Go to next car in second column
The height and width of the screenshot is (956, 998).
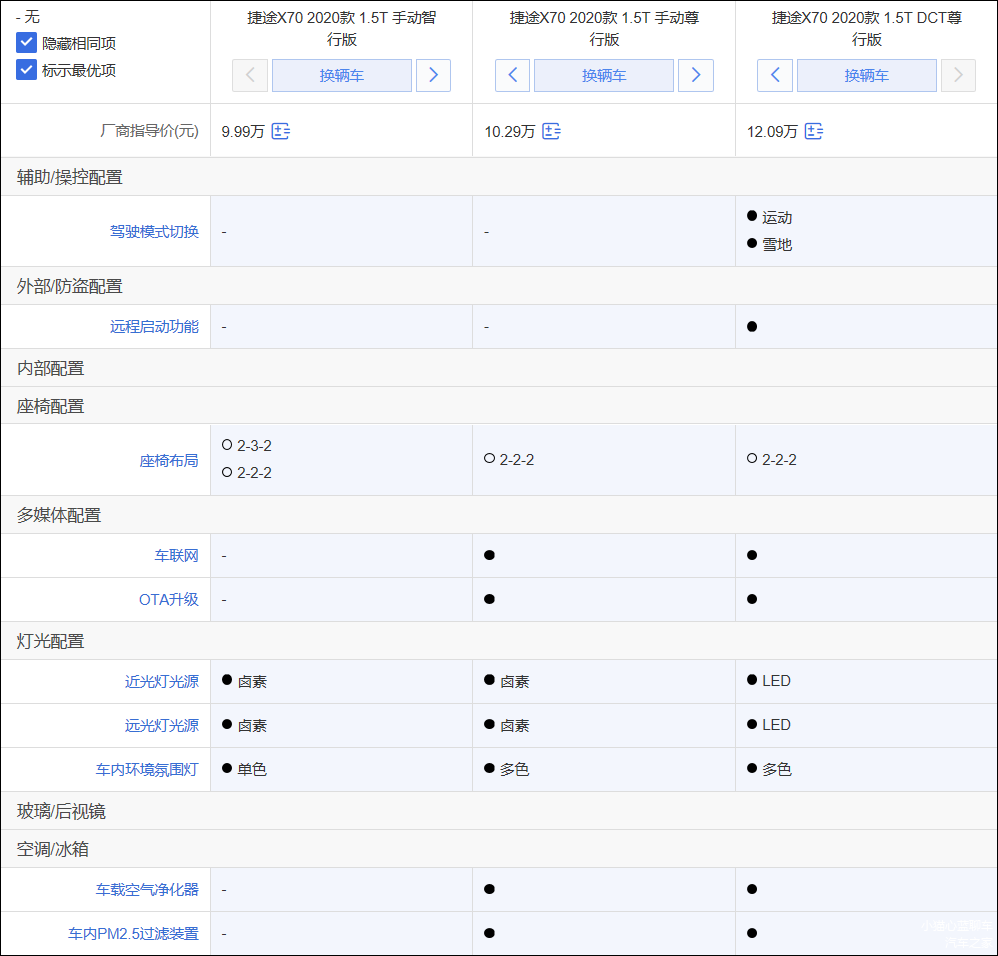696,76
